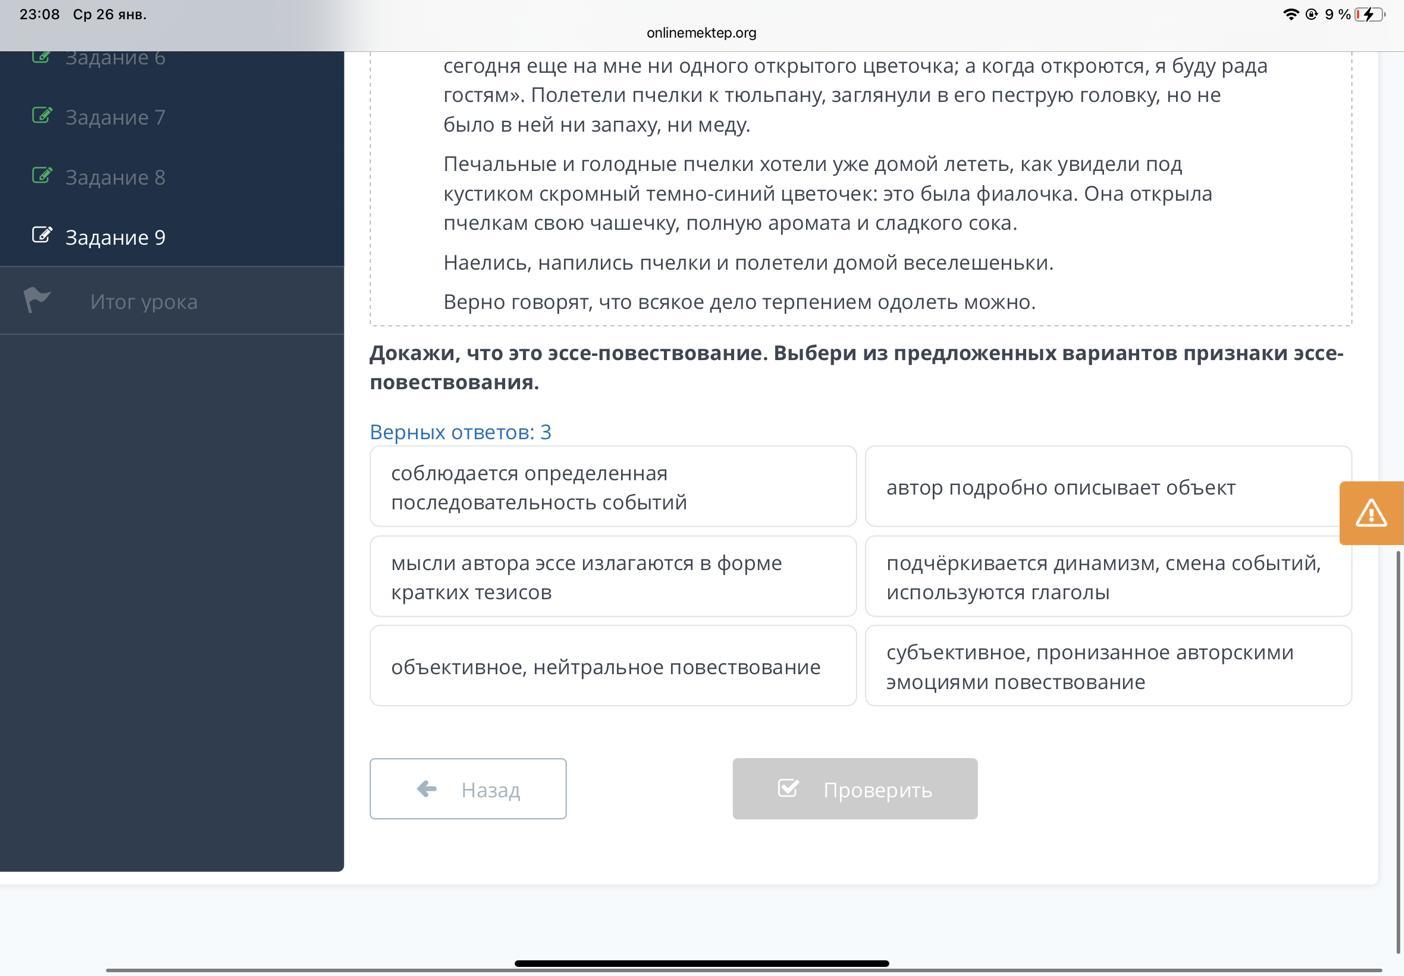Click the Задание 9 edit icon
Image resolution: width=1404 pixels, height=976 pixels.
41,236
